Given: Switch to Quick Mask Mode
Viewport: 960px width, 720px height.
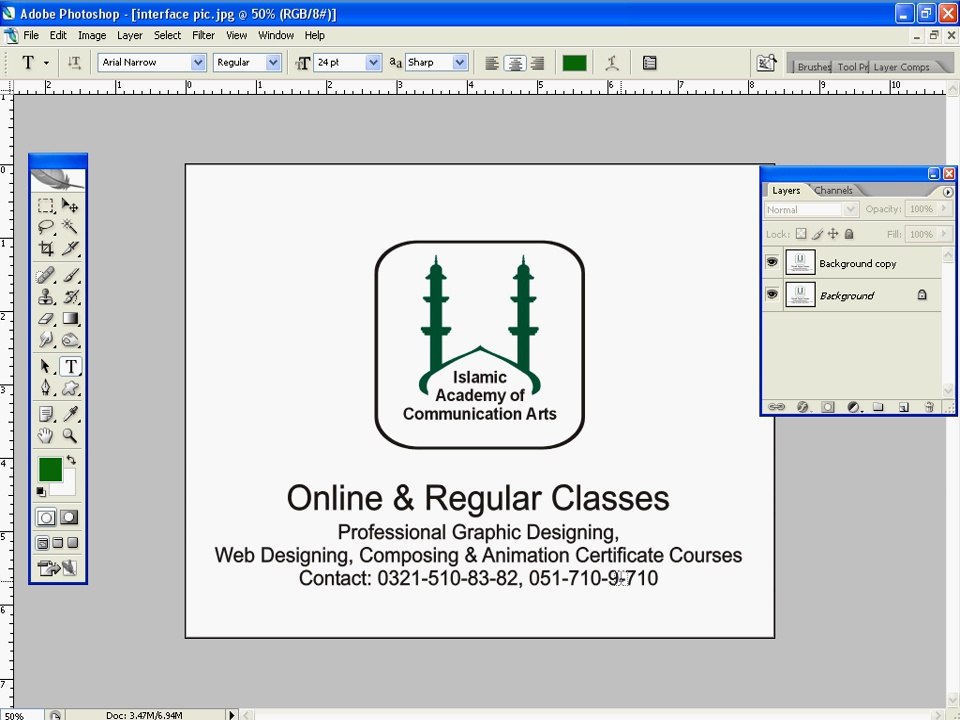Looking at the screenshot, I should (x=69, y=517).
